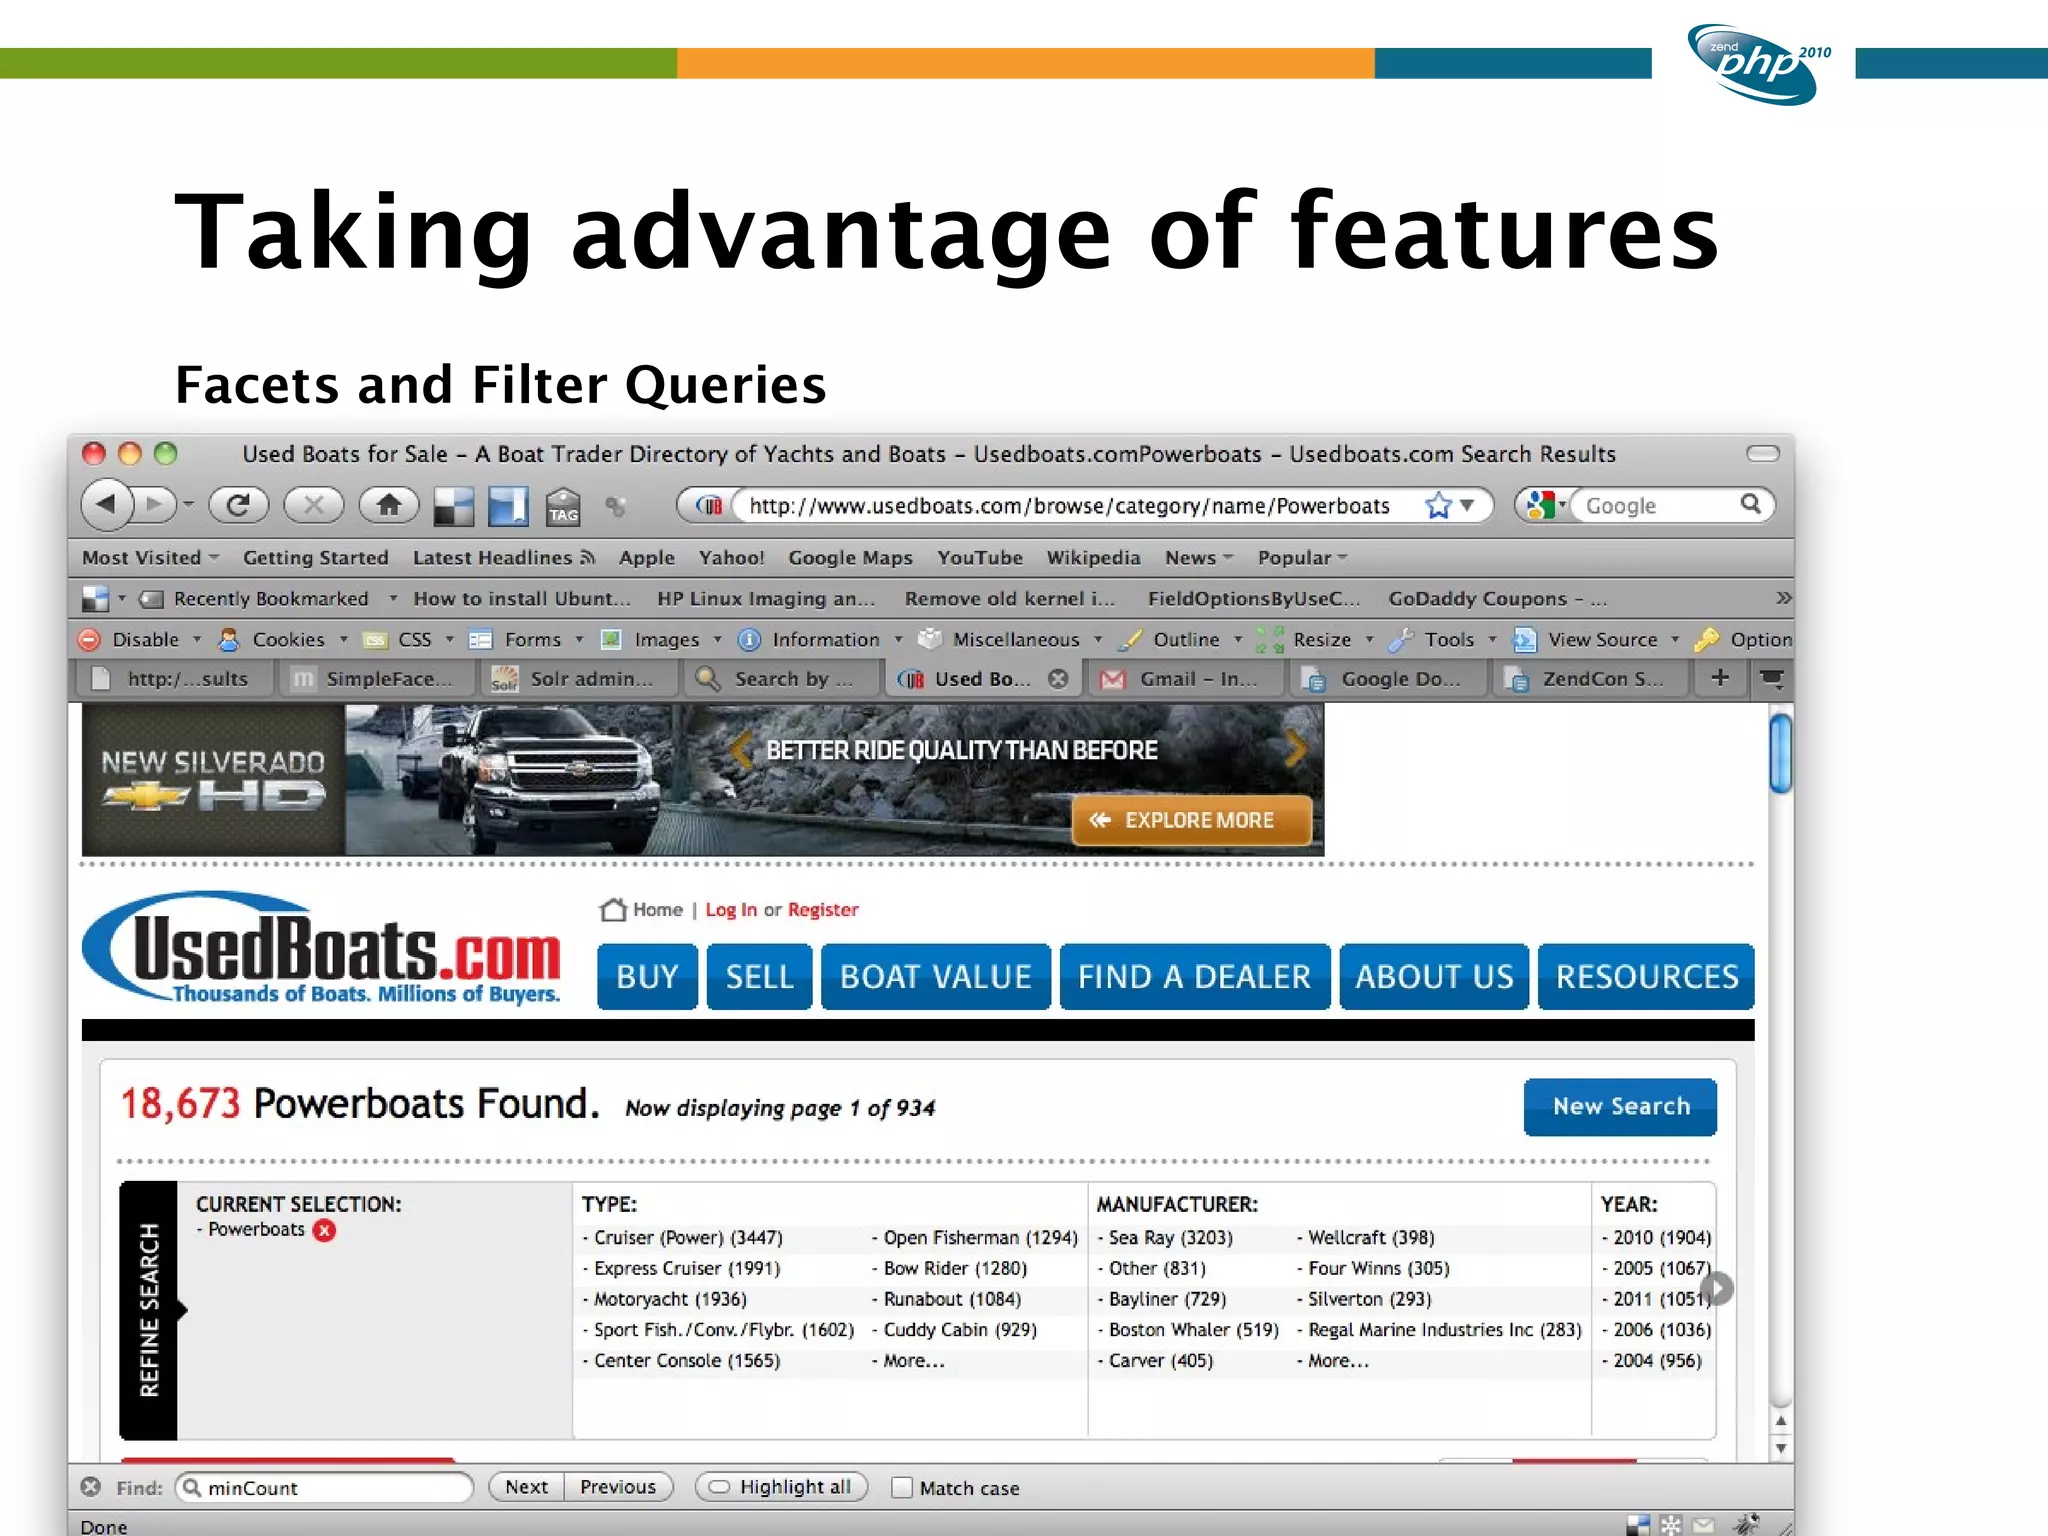This screenshot has height=1536, width=2048.
Task: Click the New Search button
Action: pyautogui.click(x=1619, y=1106)
